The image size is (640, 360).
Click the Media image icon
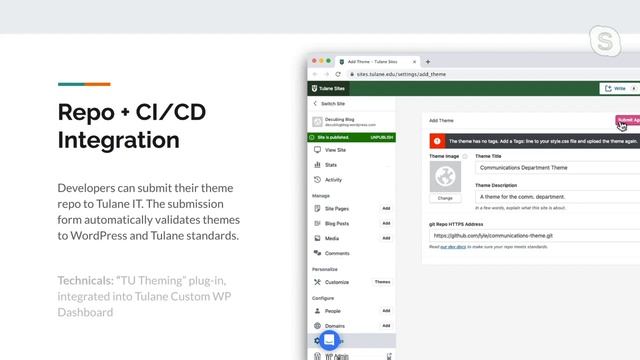318,238
